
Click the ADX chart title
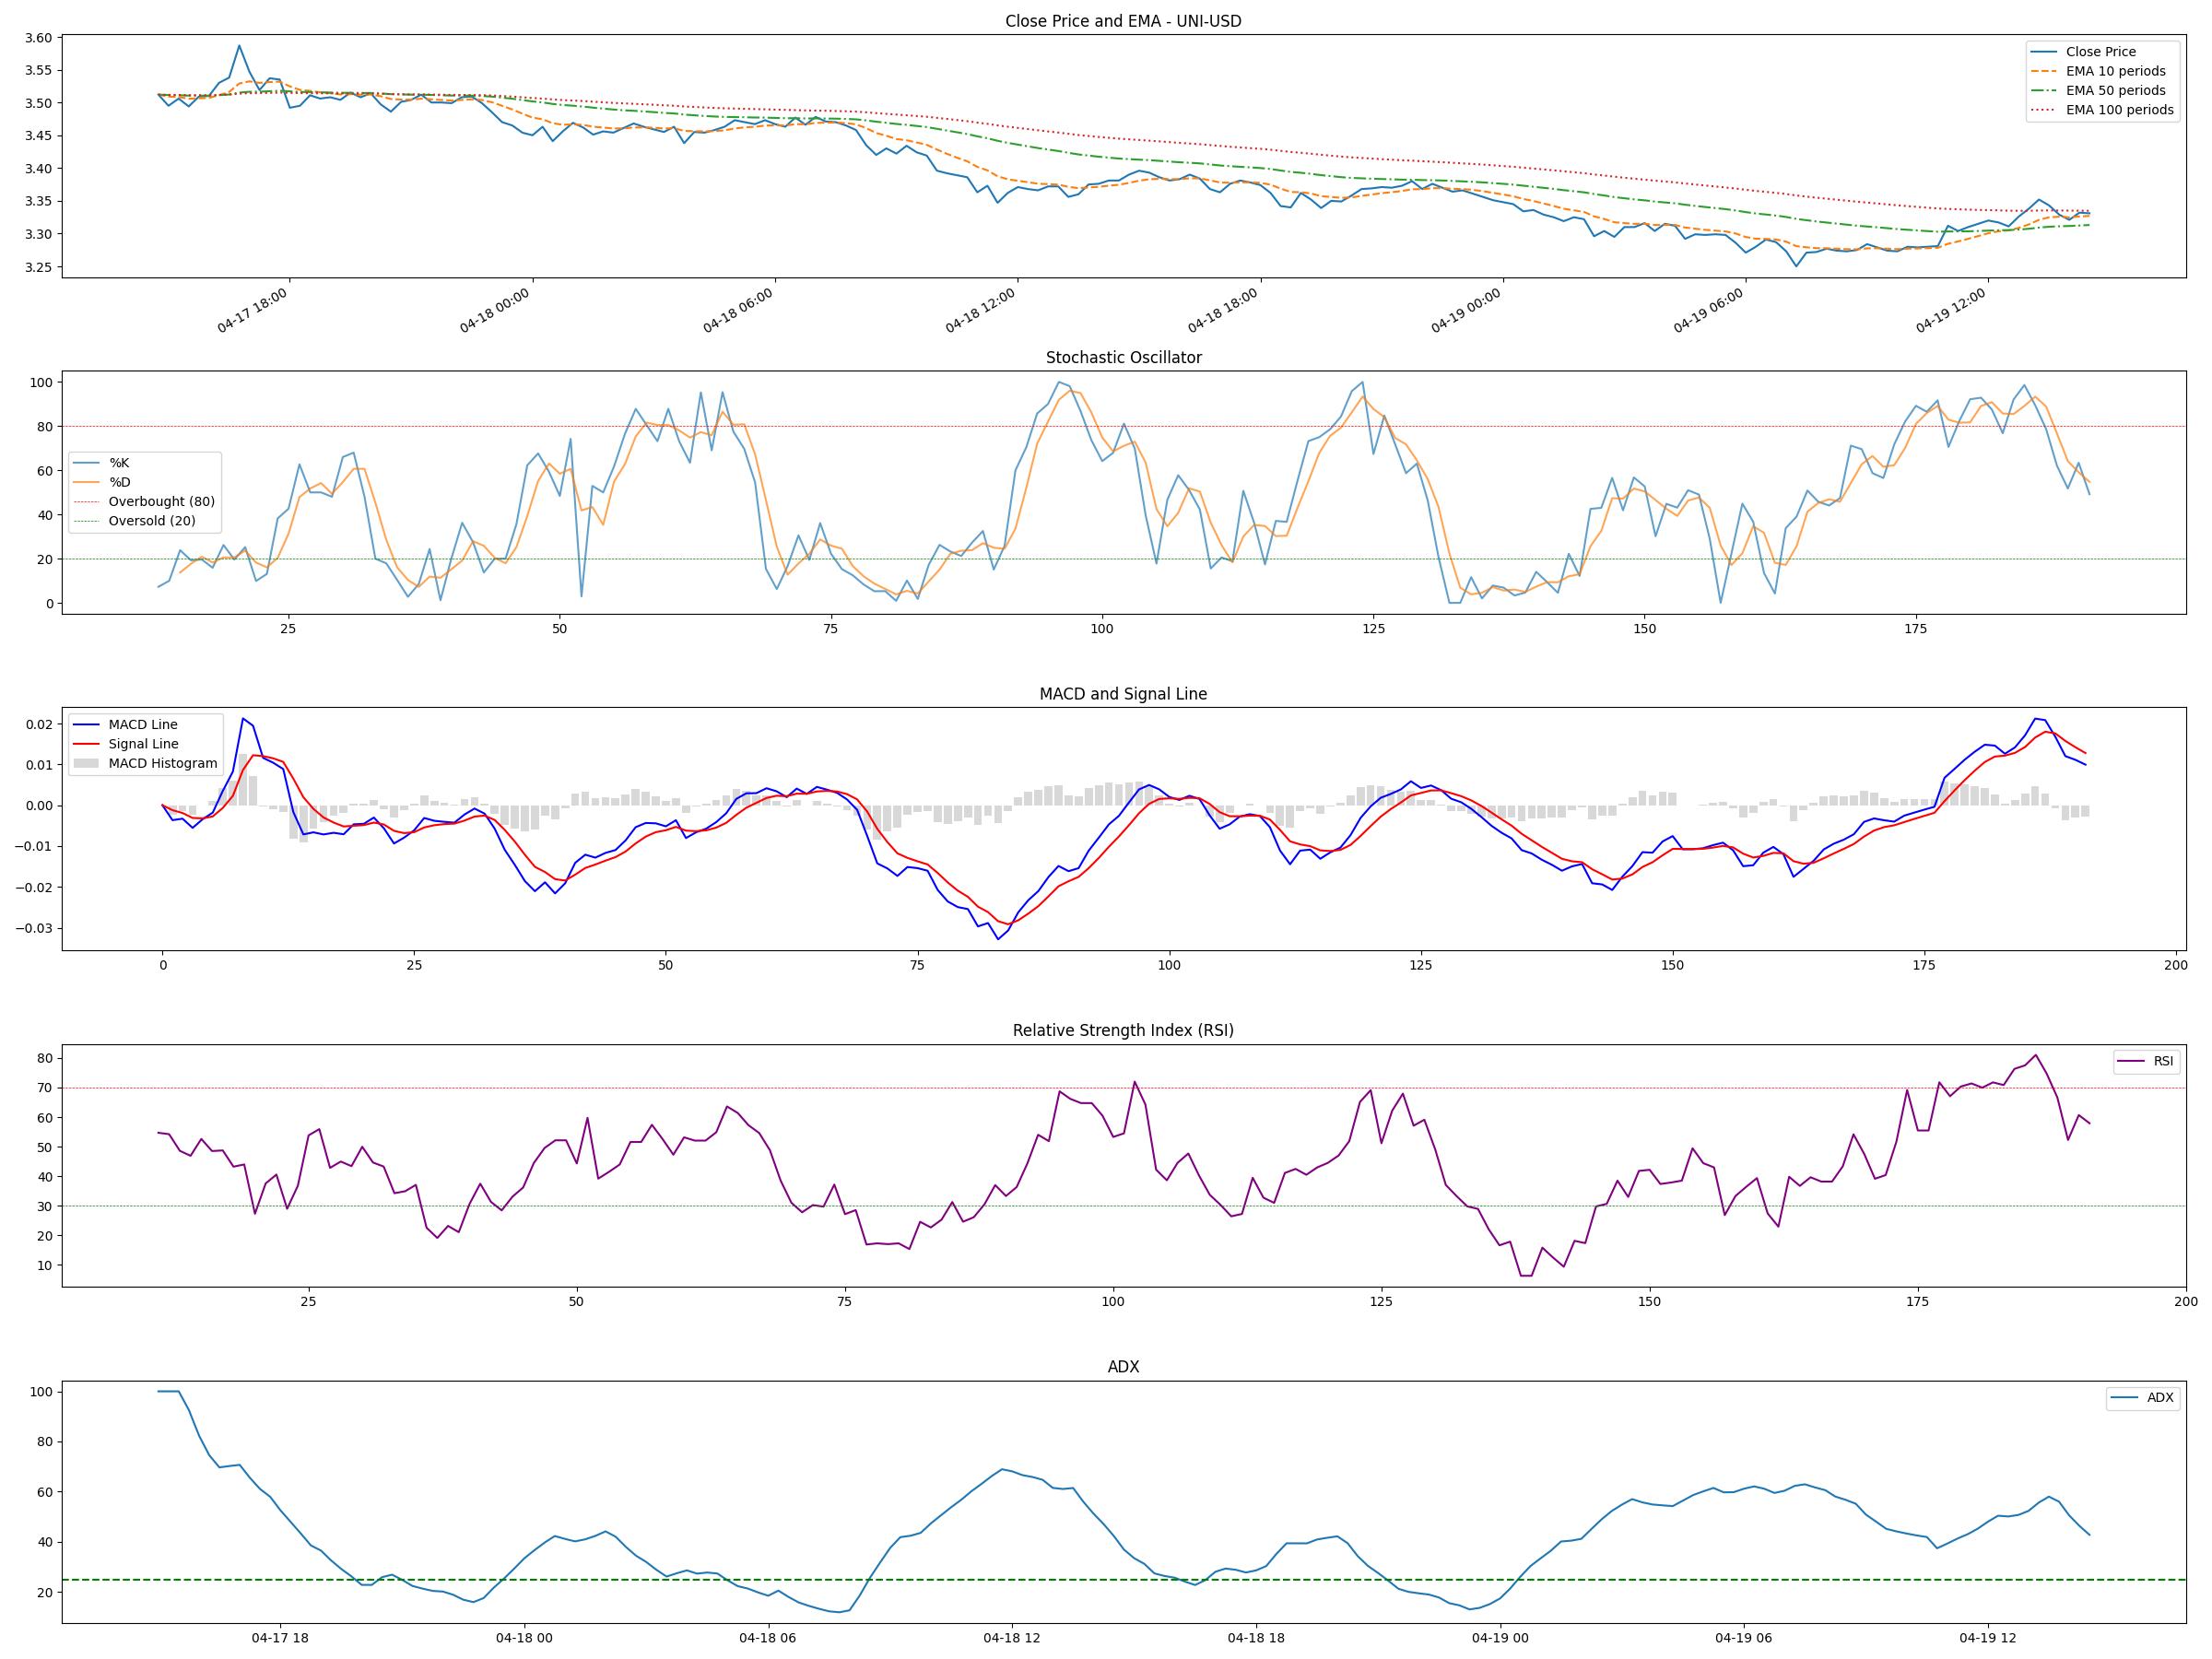(x=1123, y=1367)
